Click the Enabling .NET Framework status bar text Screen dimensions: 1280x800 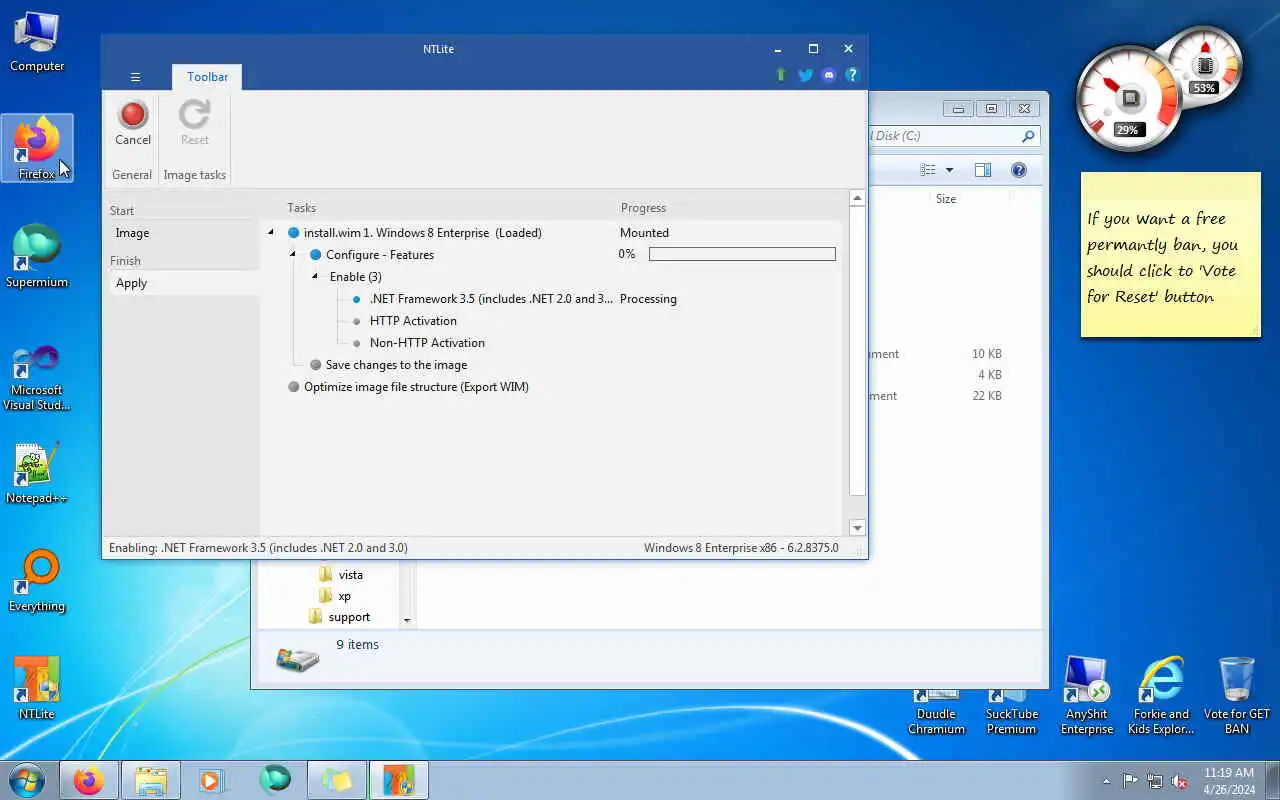tap(258, 548)
